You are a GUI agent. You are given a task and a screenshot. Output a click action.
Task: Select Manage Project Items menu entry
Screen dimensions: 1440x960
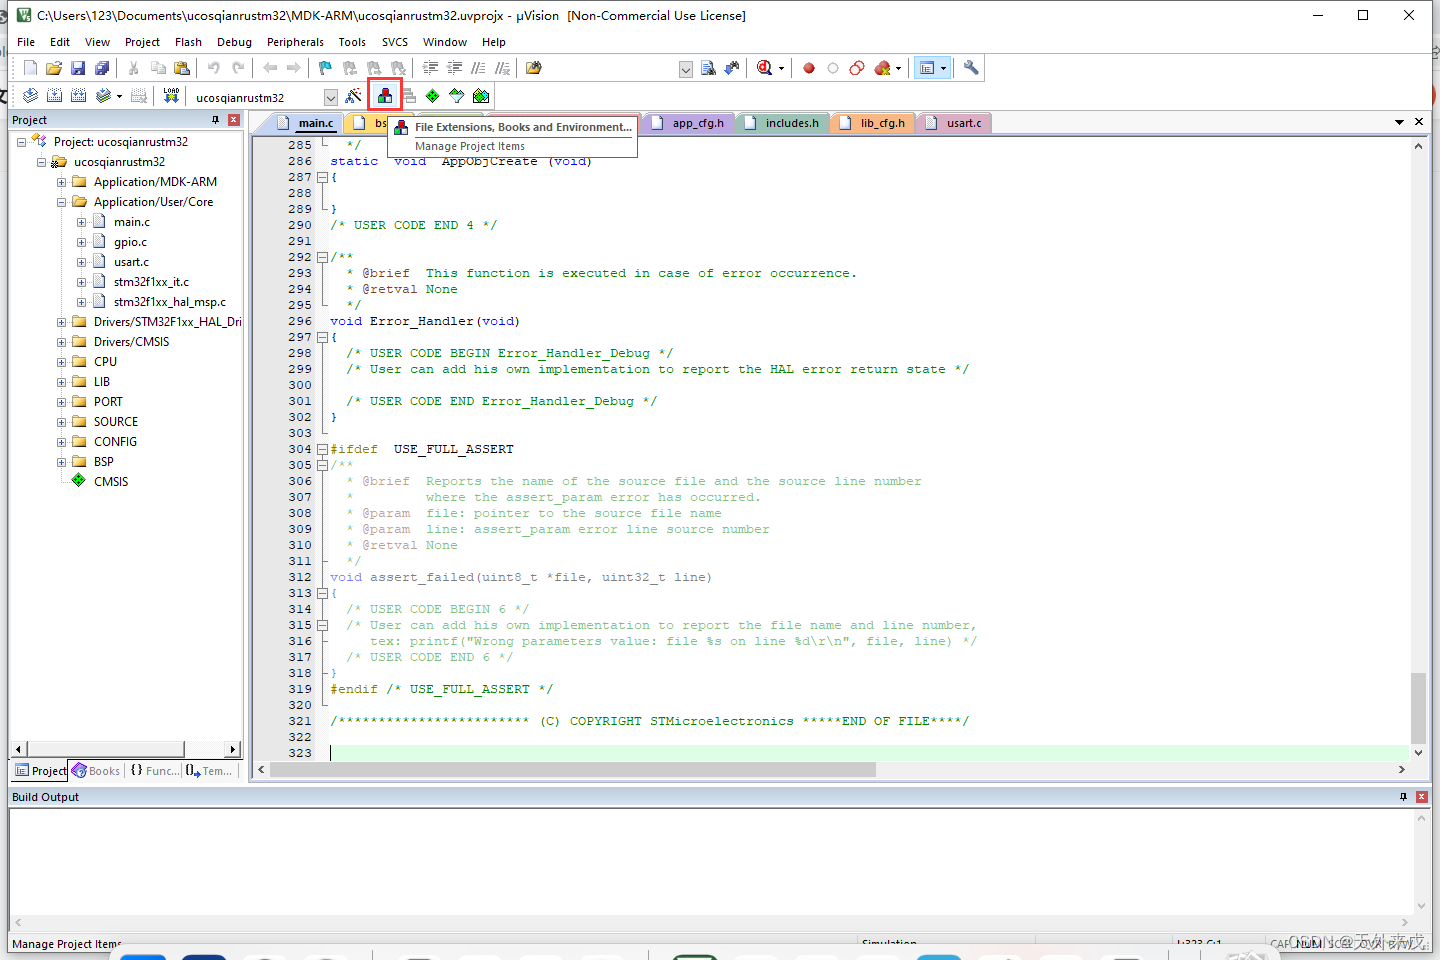pos(470,145)
